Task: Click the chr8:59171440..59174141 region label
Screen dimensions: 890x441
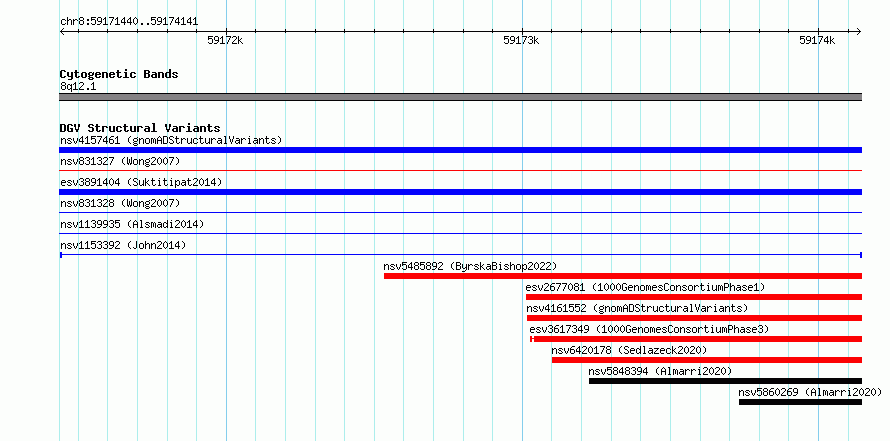Action: 129,22
